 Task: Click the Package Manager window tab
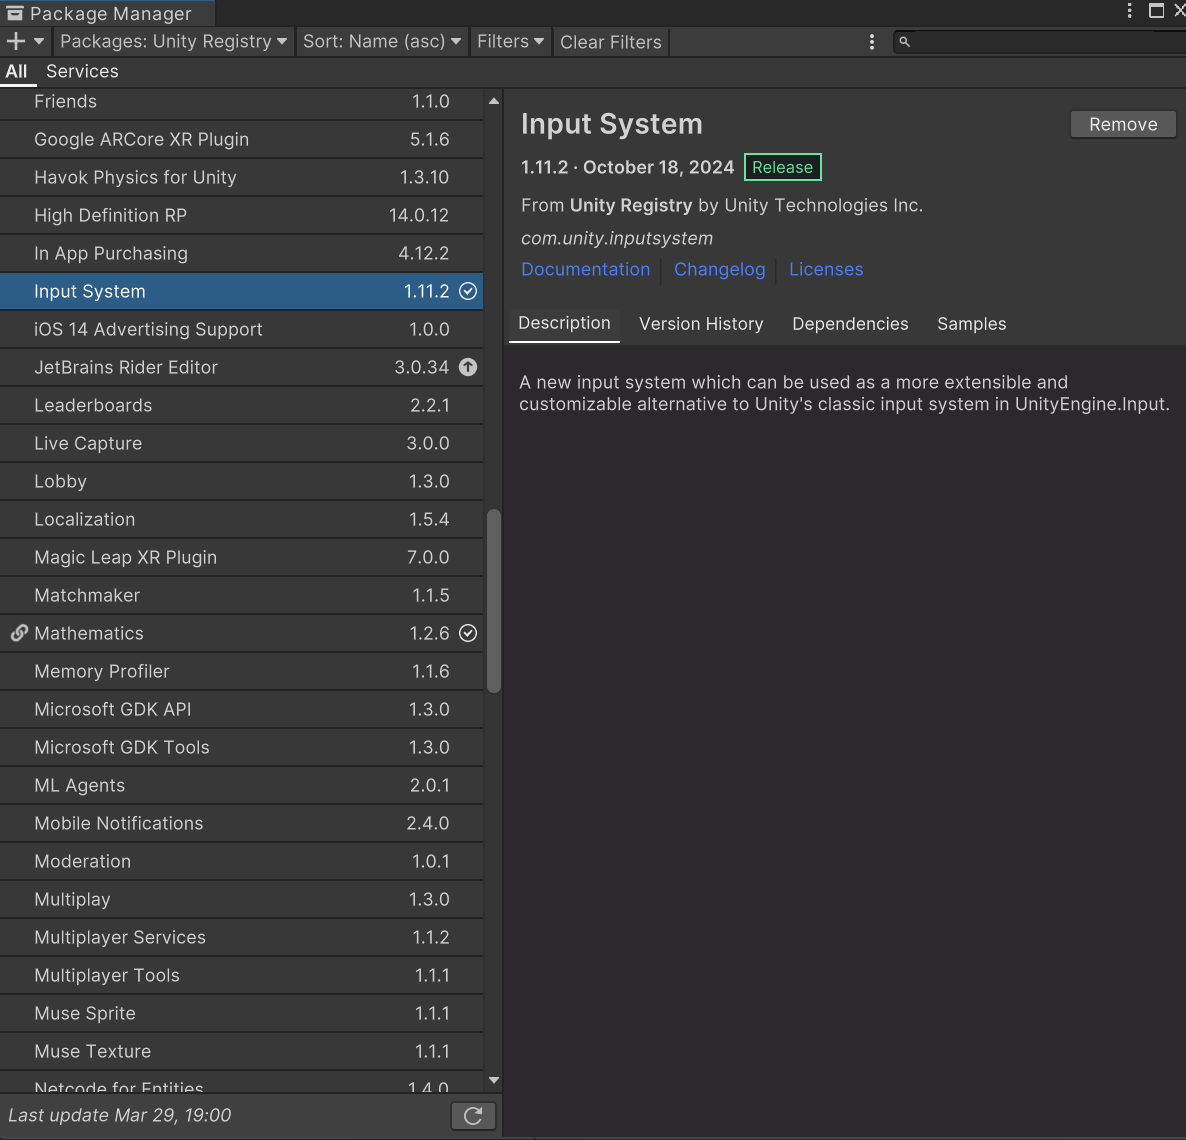point(107,13)
